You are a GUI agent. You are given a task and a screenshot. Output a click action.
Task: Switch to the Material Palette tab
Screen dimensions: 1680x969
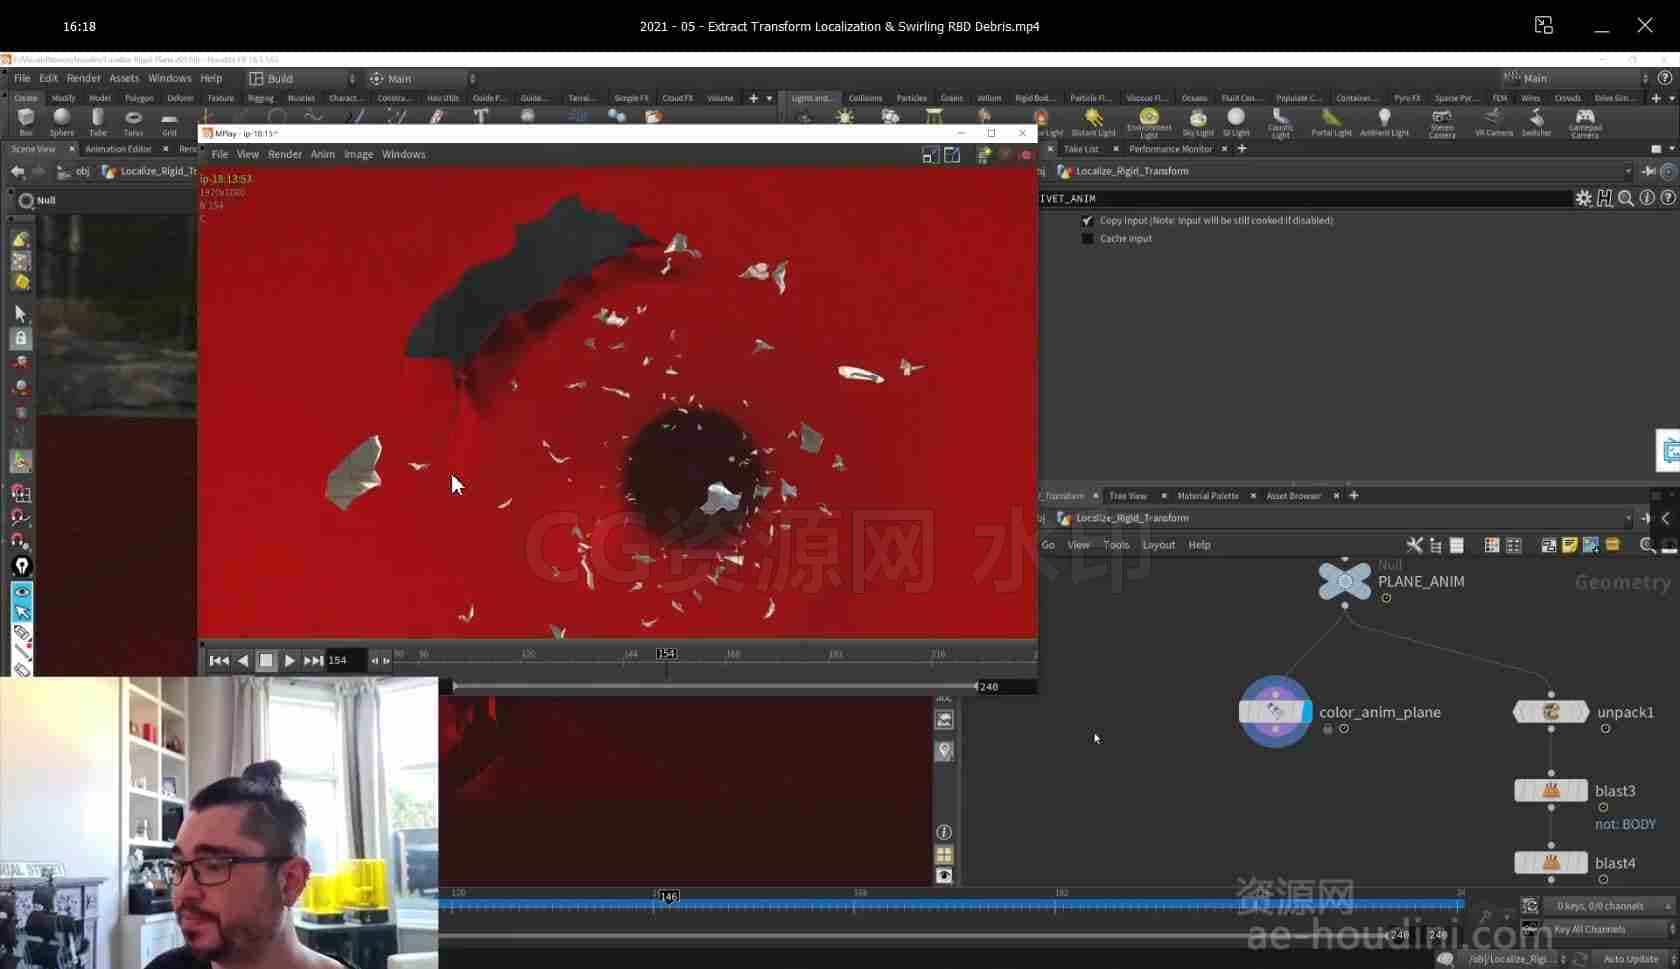coord(1207,496)
